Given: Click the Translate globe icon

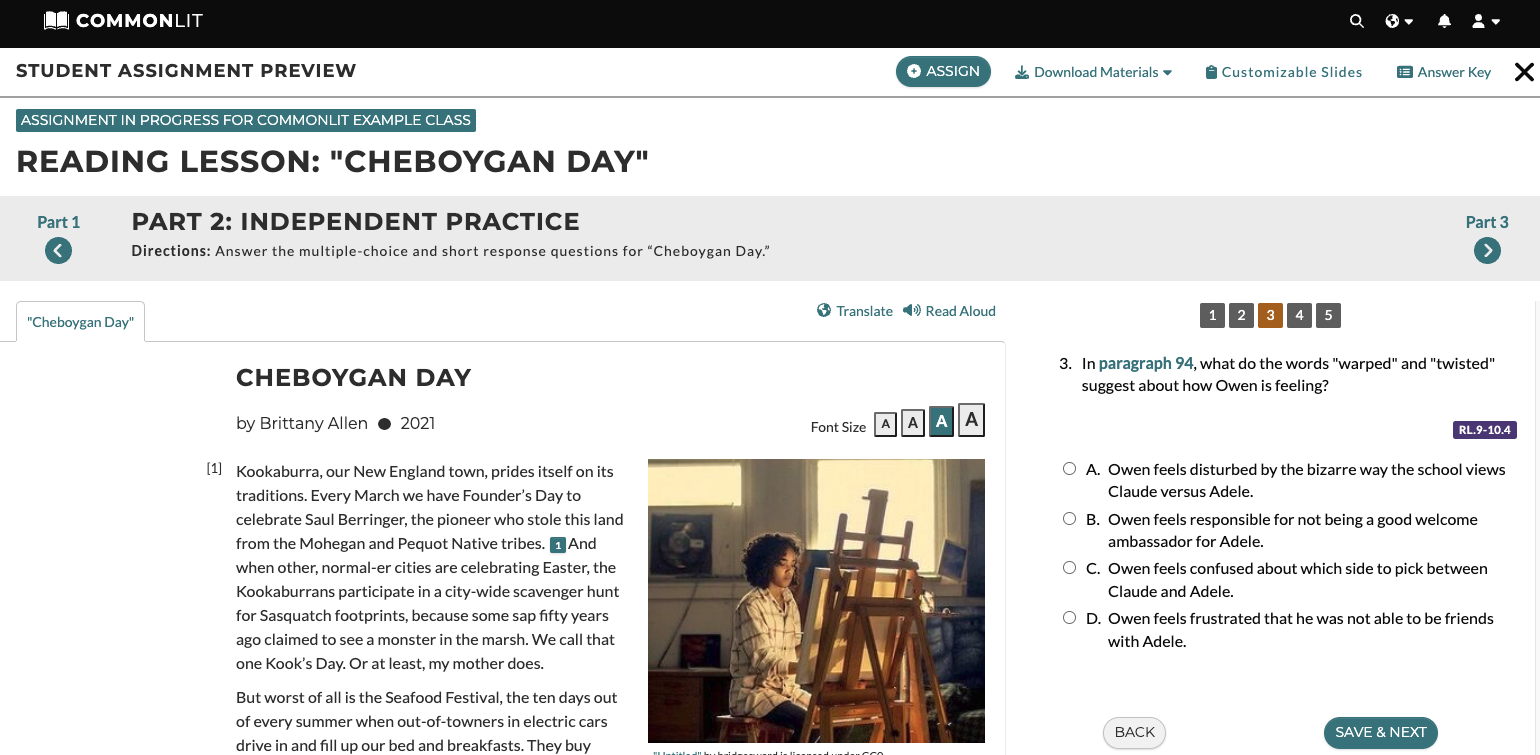Looking at the screenshot, I should 824,311.
